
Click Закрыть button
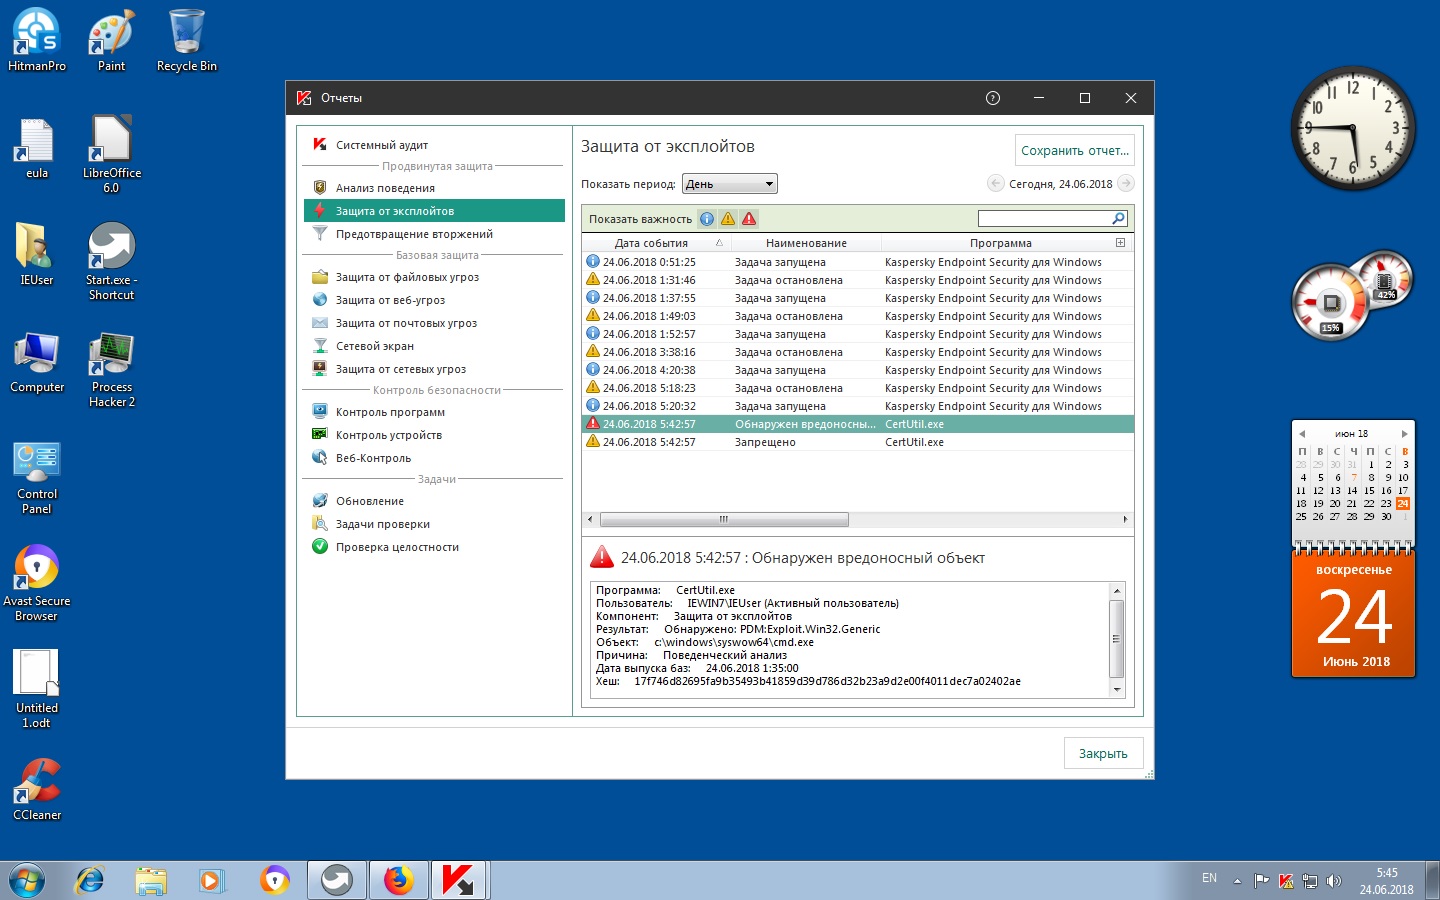point(1103,754)
